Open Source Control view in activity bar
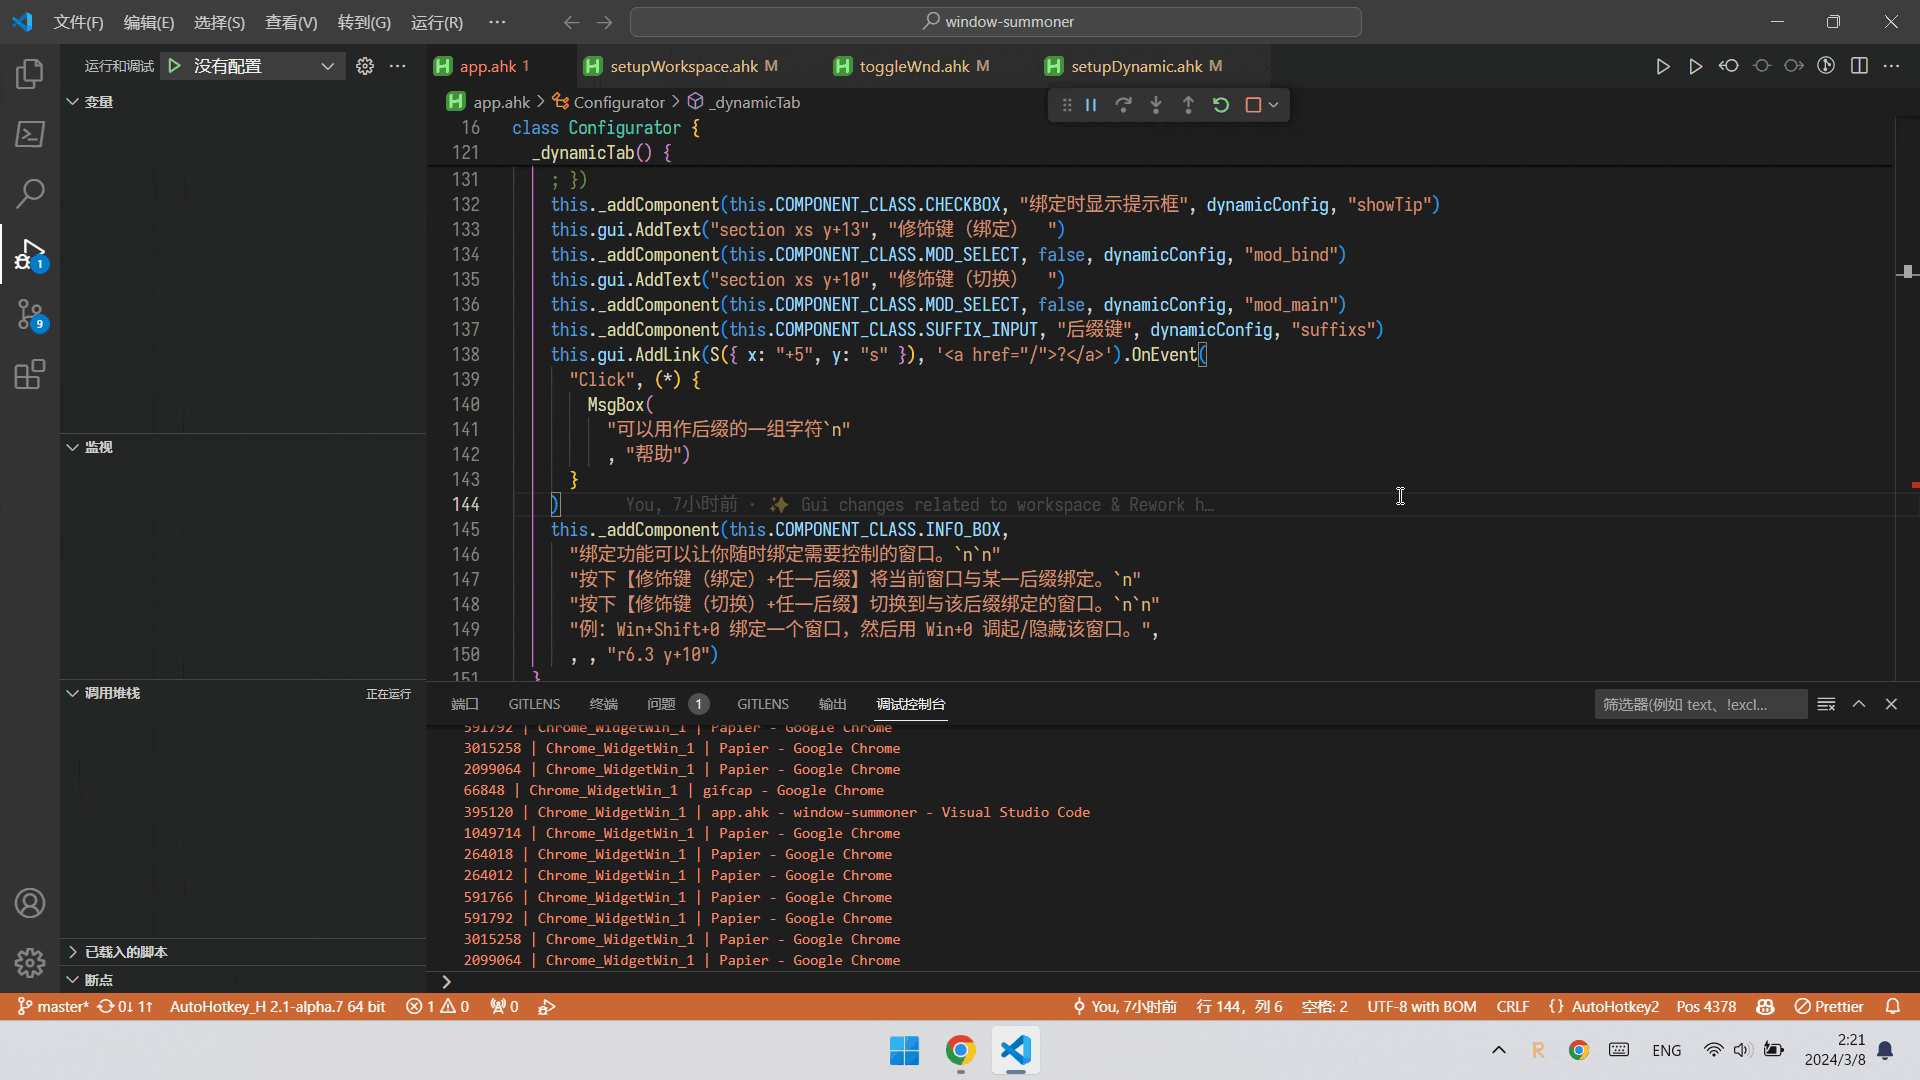This screenshot has height=1080, width=1920. tap(30, 316)
